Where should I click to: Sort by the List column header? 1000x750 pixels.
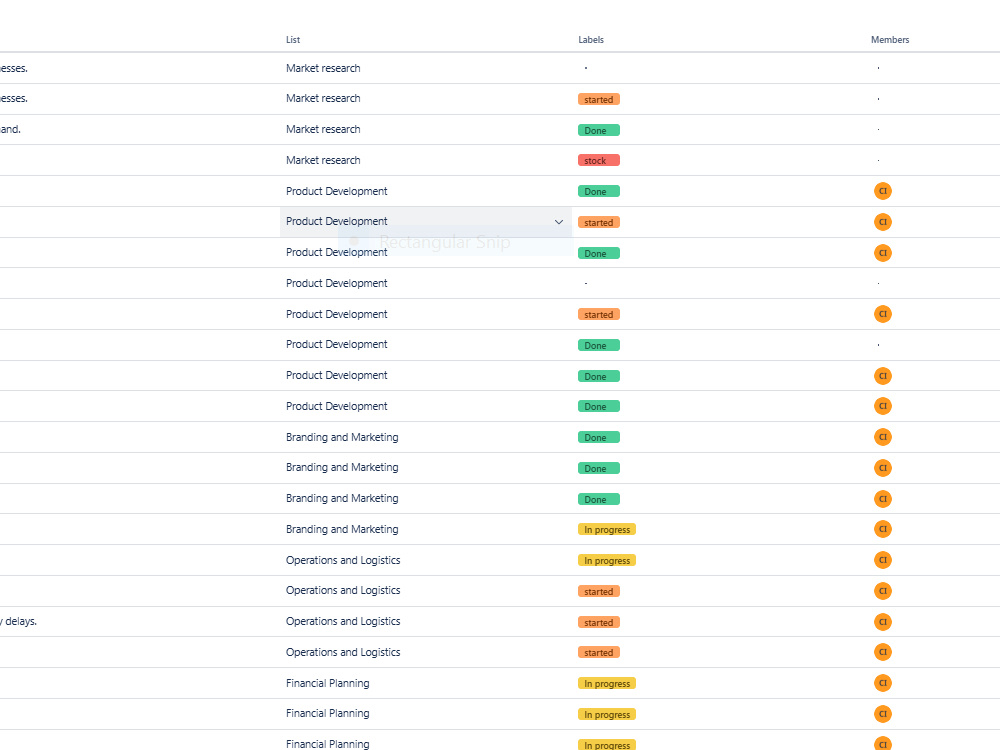pyautogui.click(x=293, y=40)
